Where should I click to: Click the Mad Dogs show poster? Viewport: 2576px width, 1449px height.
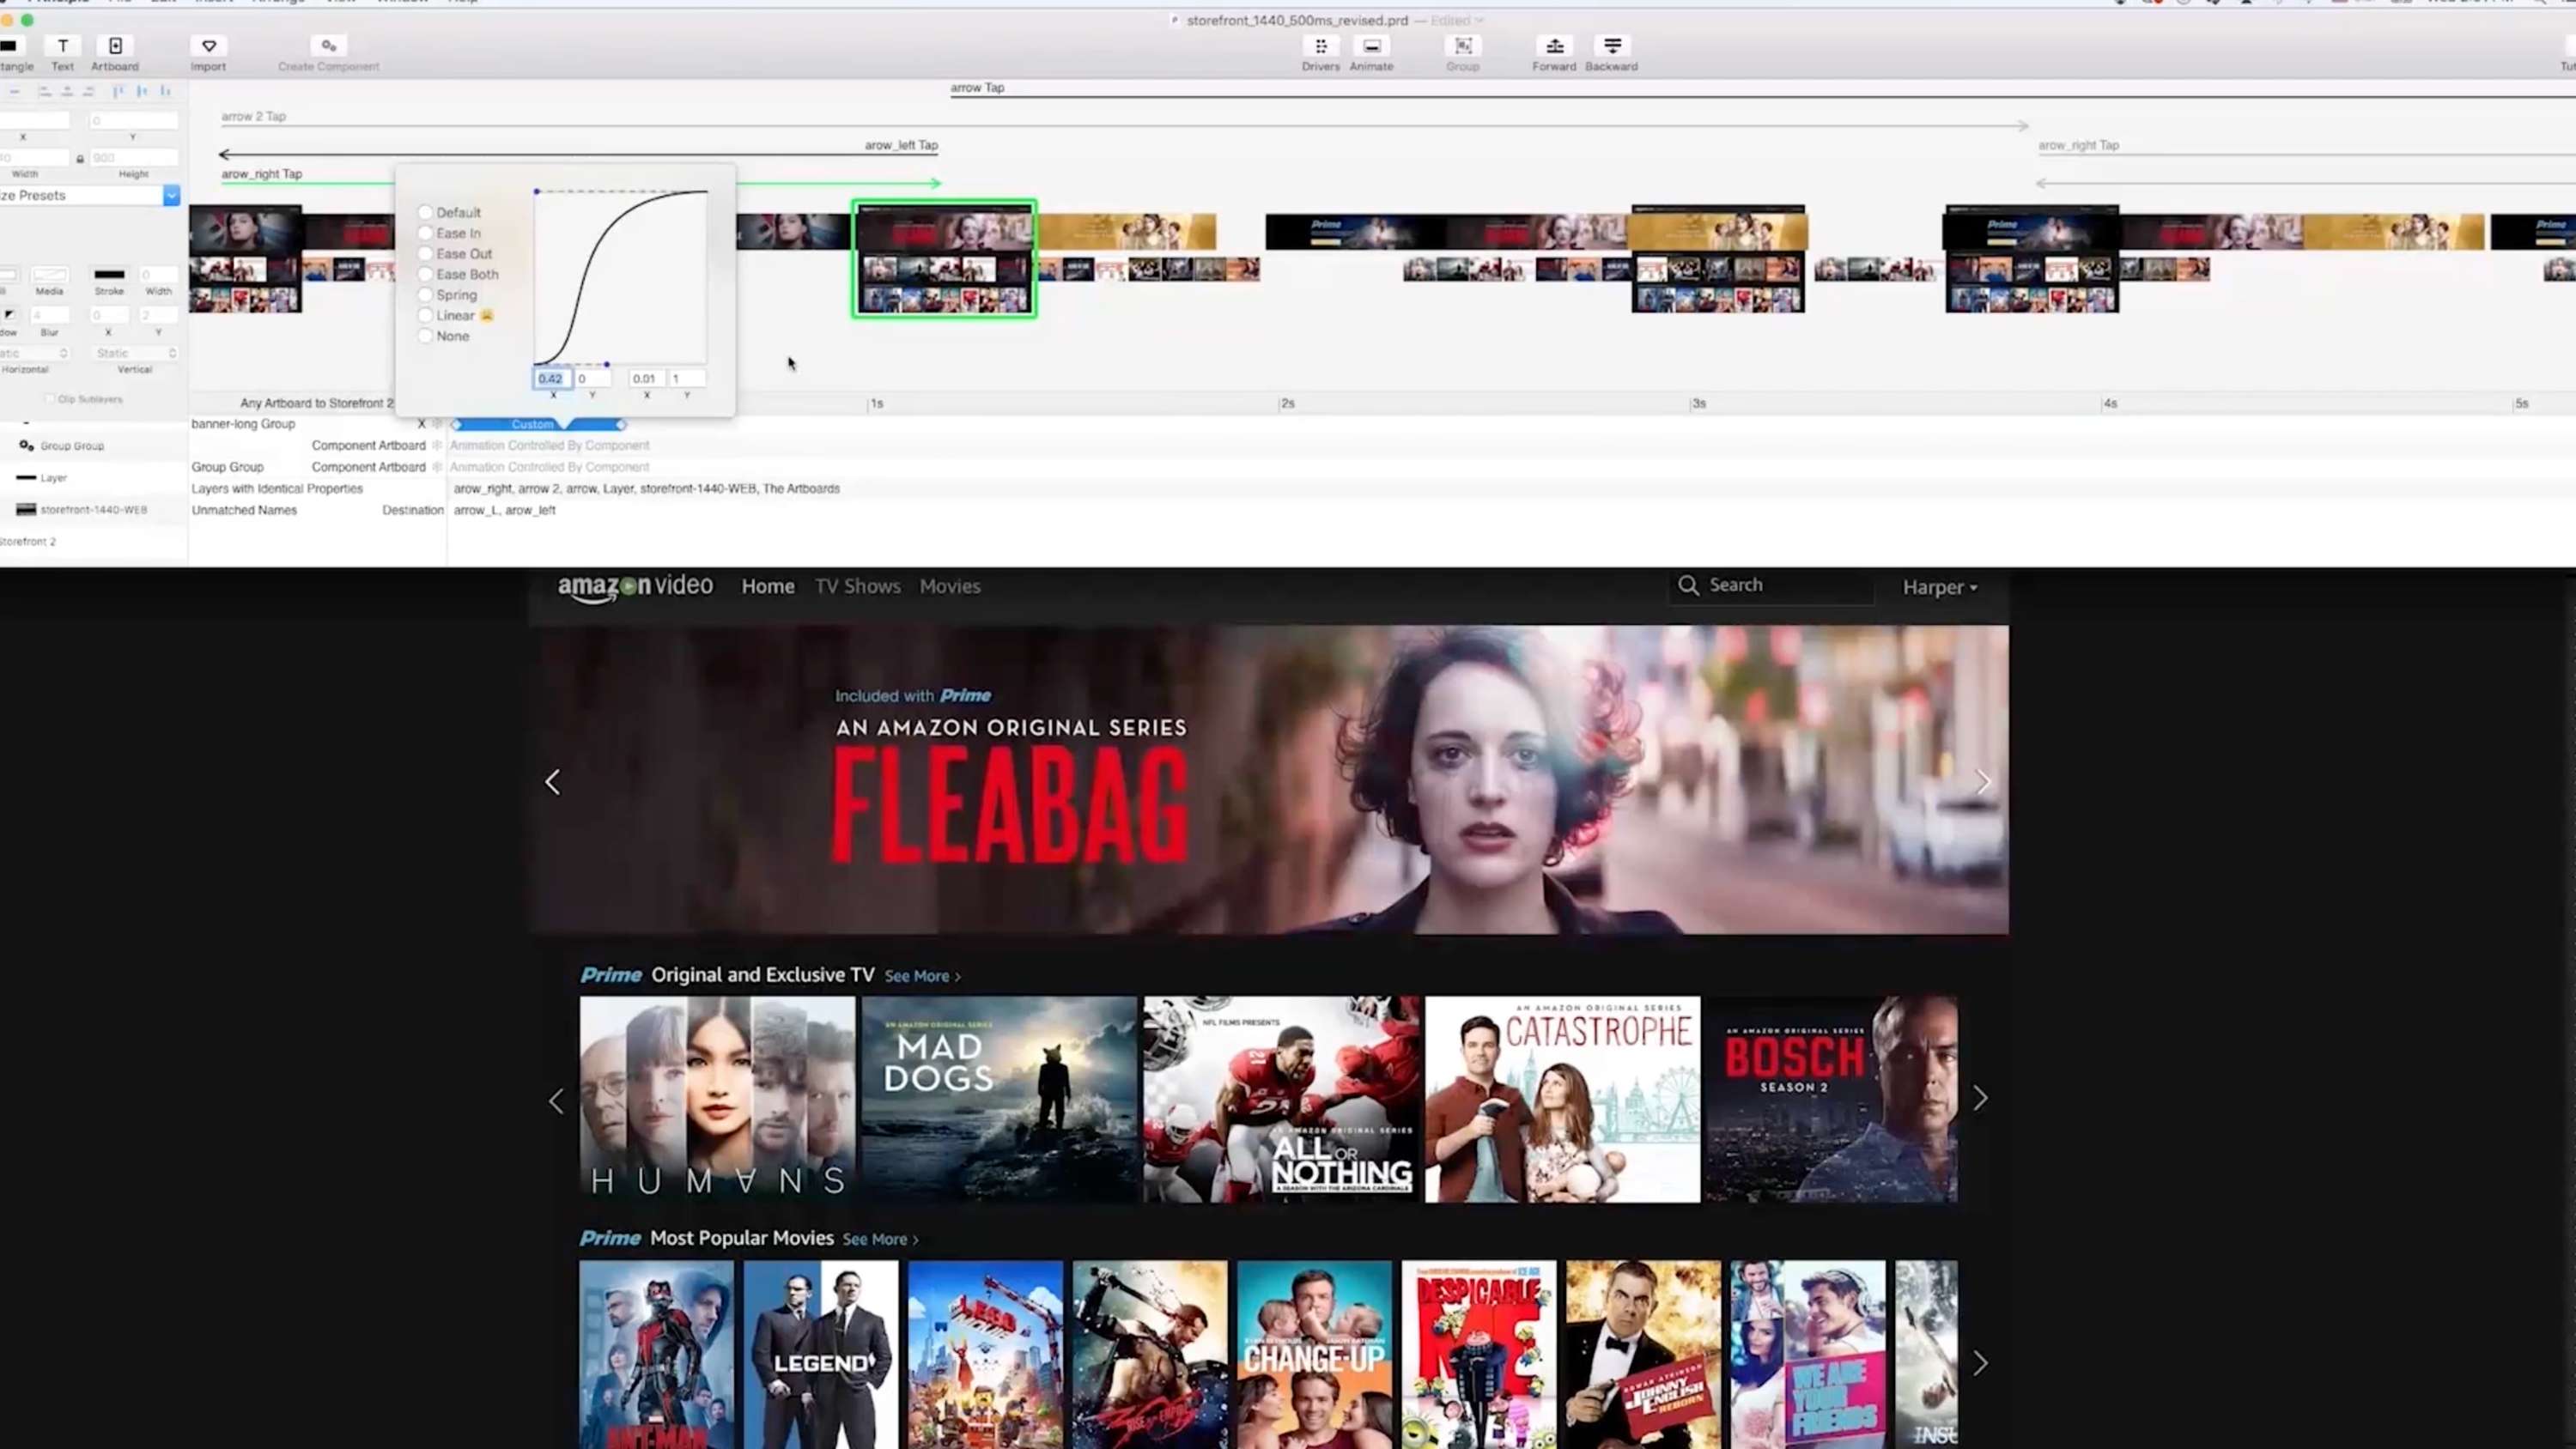(x=999, y=1099)
